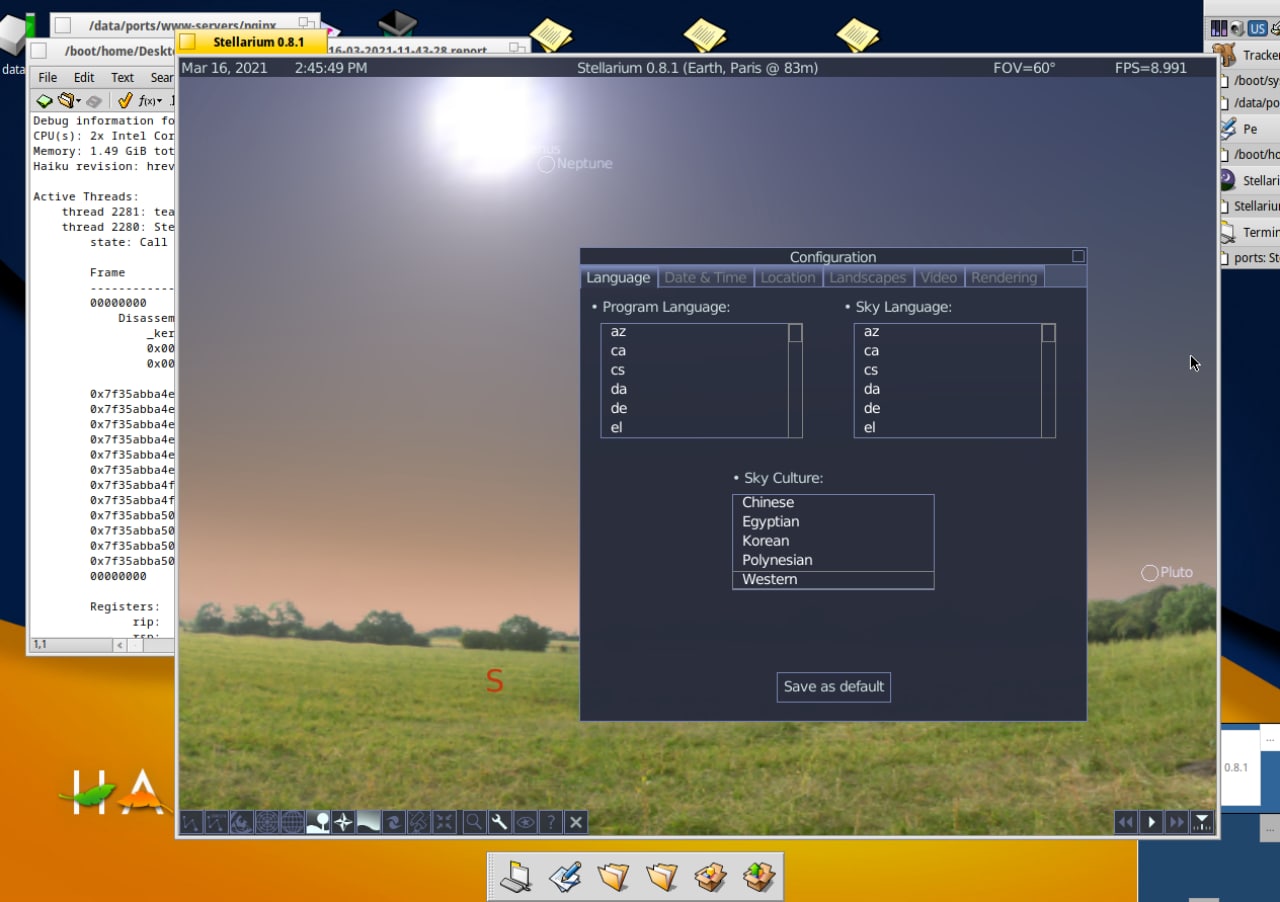1280x902 pixels.
Task: Choose 'el' in Program Language list
Action: pyautogui.click(x=694, y=427)
